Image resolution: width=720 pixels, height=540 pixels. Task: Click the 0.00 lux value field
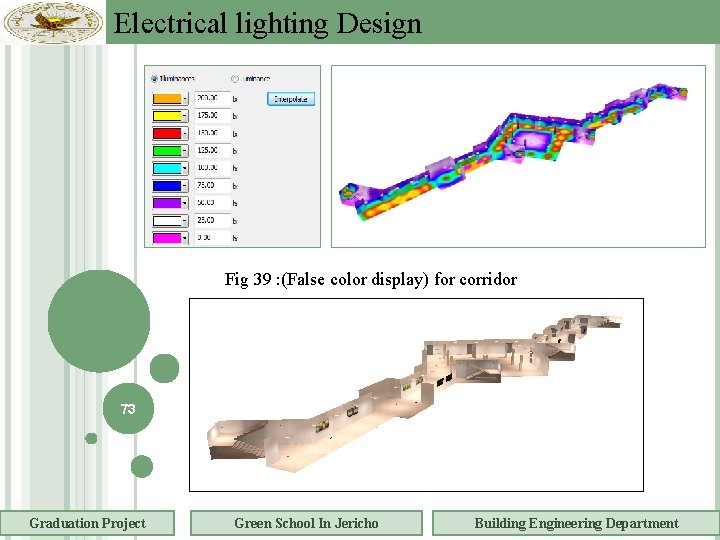pos(212,238)
